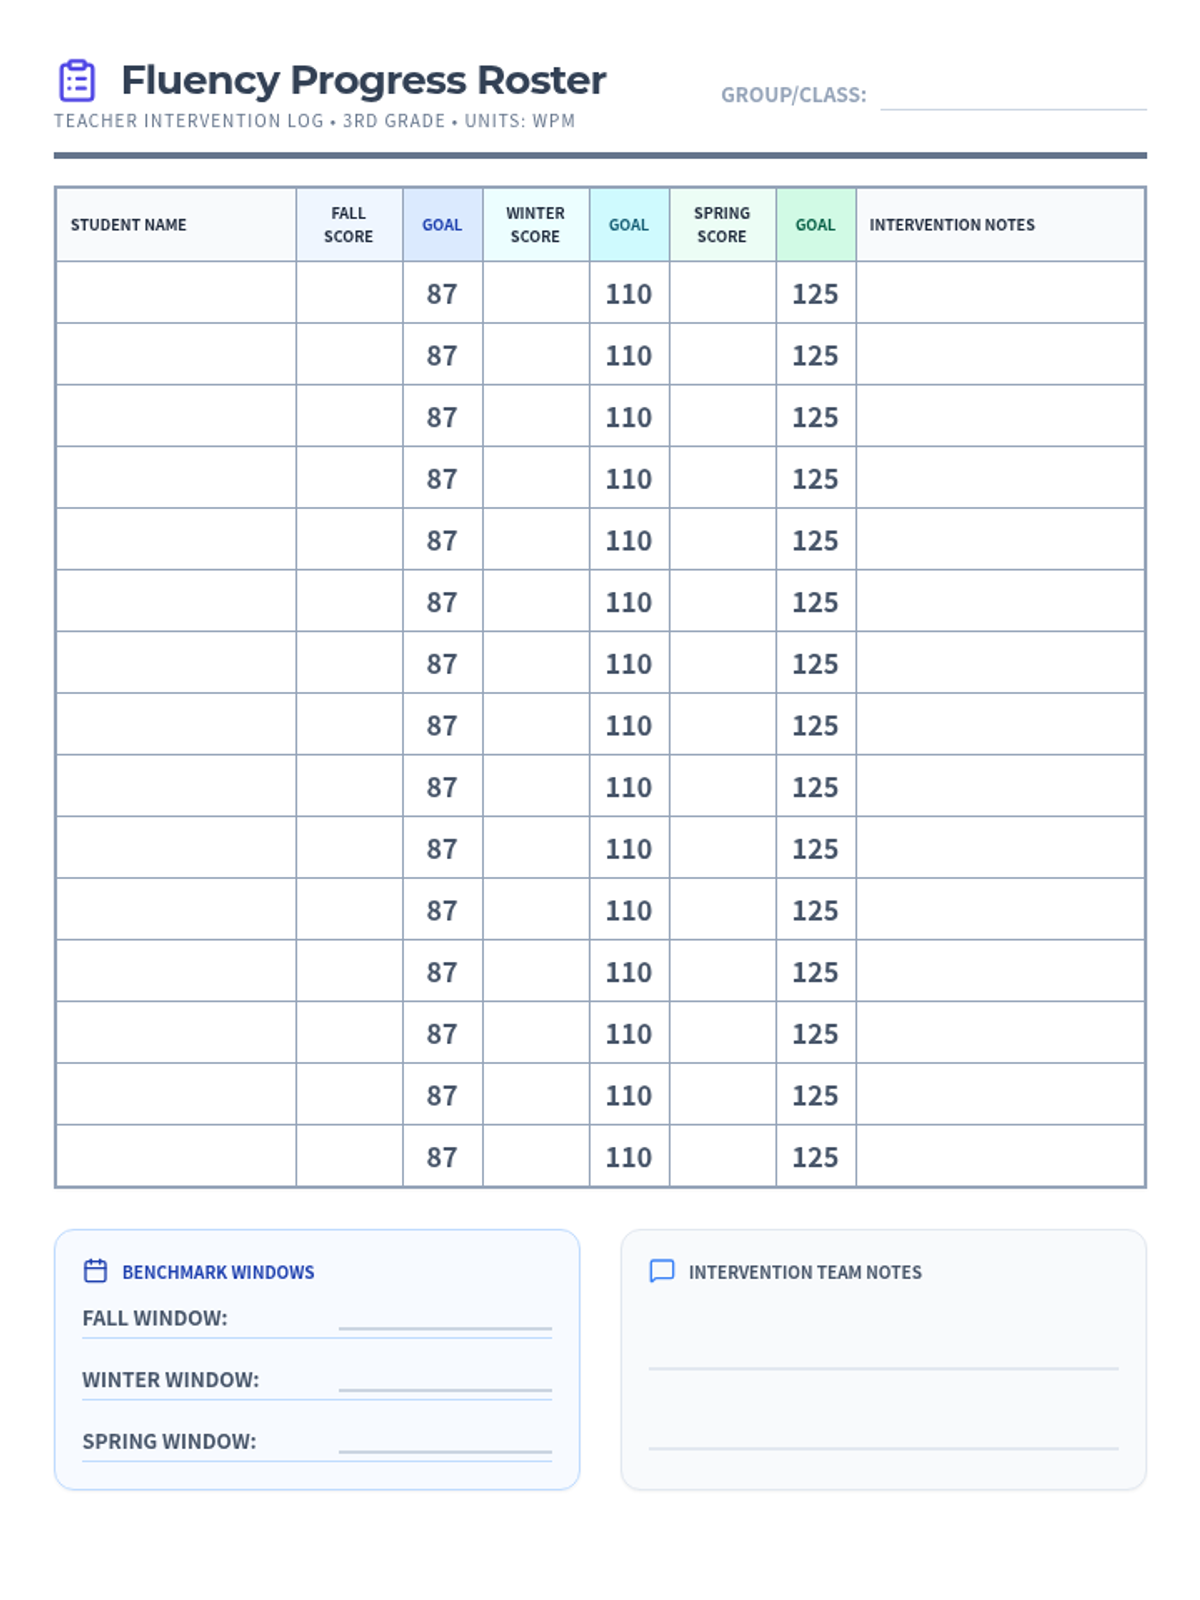Click the Benchmark Windows heading
This screenshot has width=1200, height=1600.
point(218,1272)
